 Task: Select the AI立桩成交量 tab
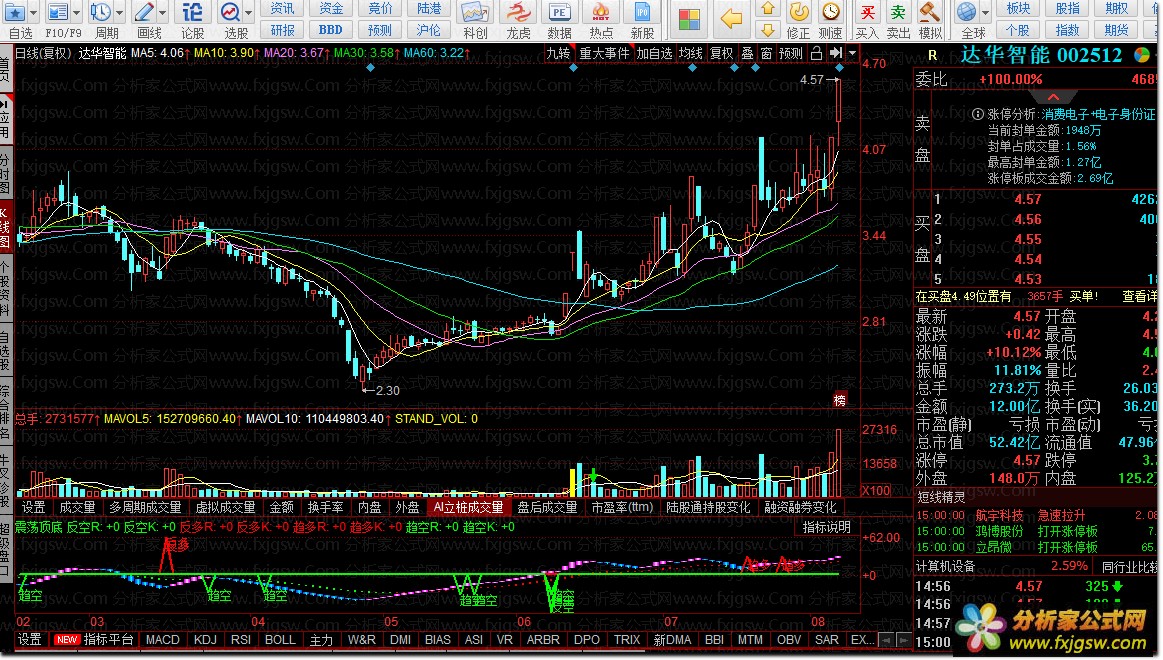tap(468, 507)
